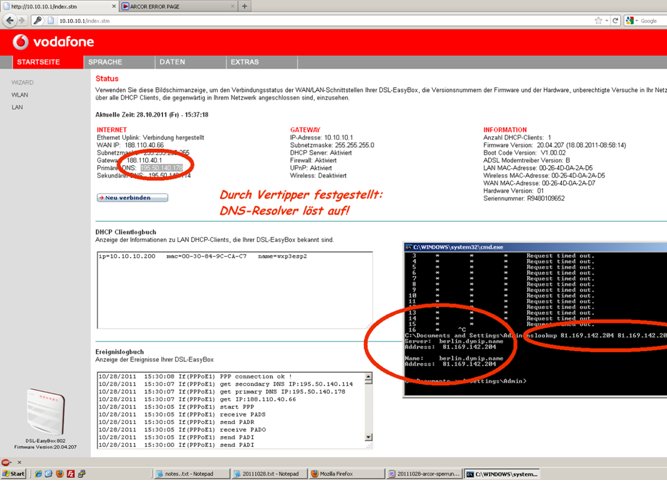
Task: Switch to Mozilla Firefox taskbar button
Action: point(346,474)
